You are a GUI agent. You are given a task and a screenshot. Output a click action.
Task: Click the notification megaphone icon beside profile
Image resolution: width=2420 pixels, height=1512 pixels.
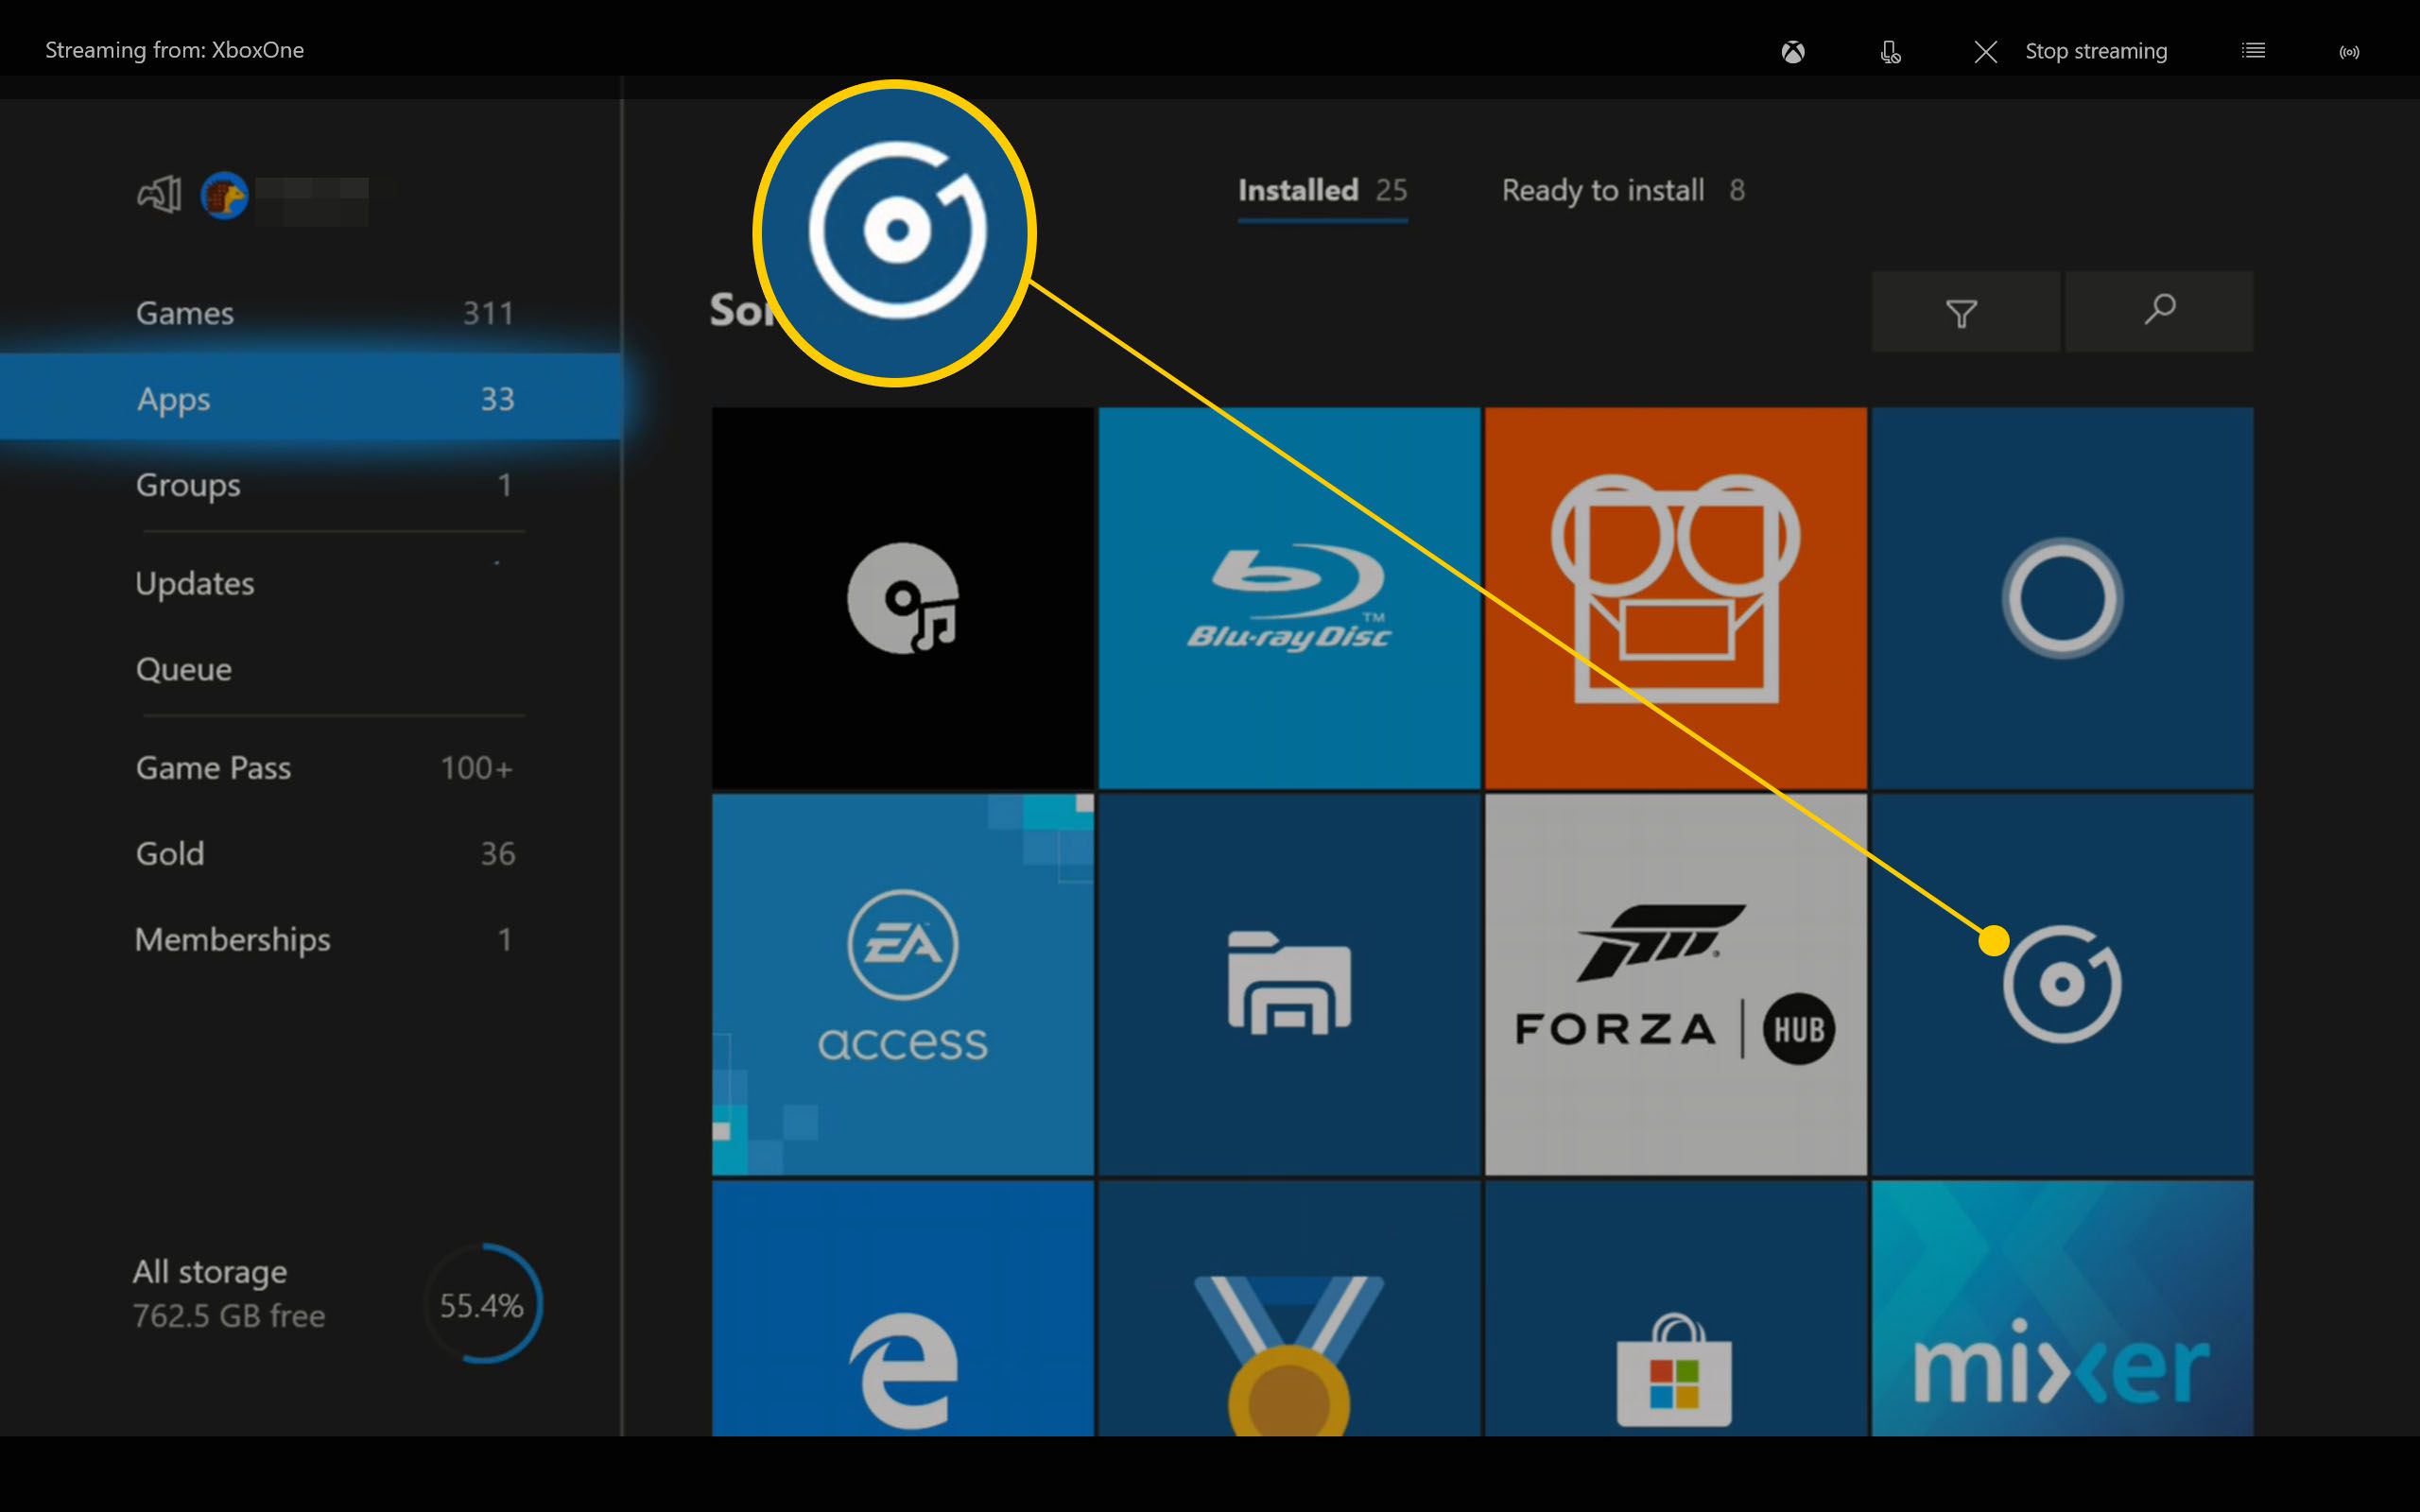click(x=159, y=194)
